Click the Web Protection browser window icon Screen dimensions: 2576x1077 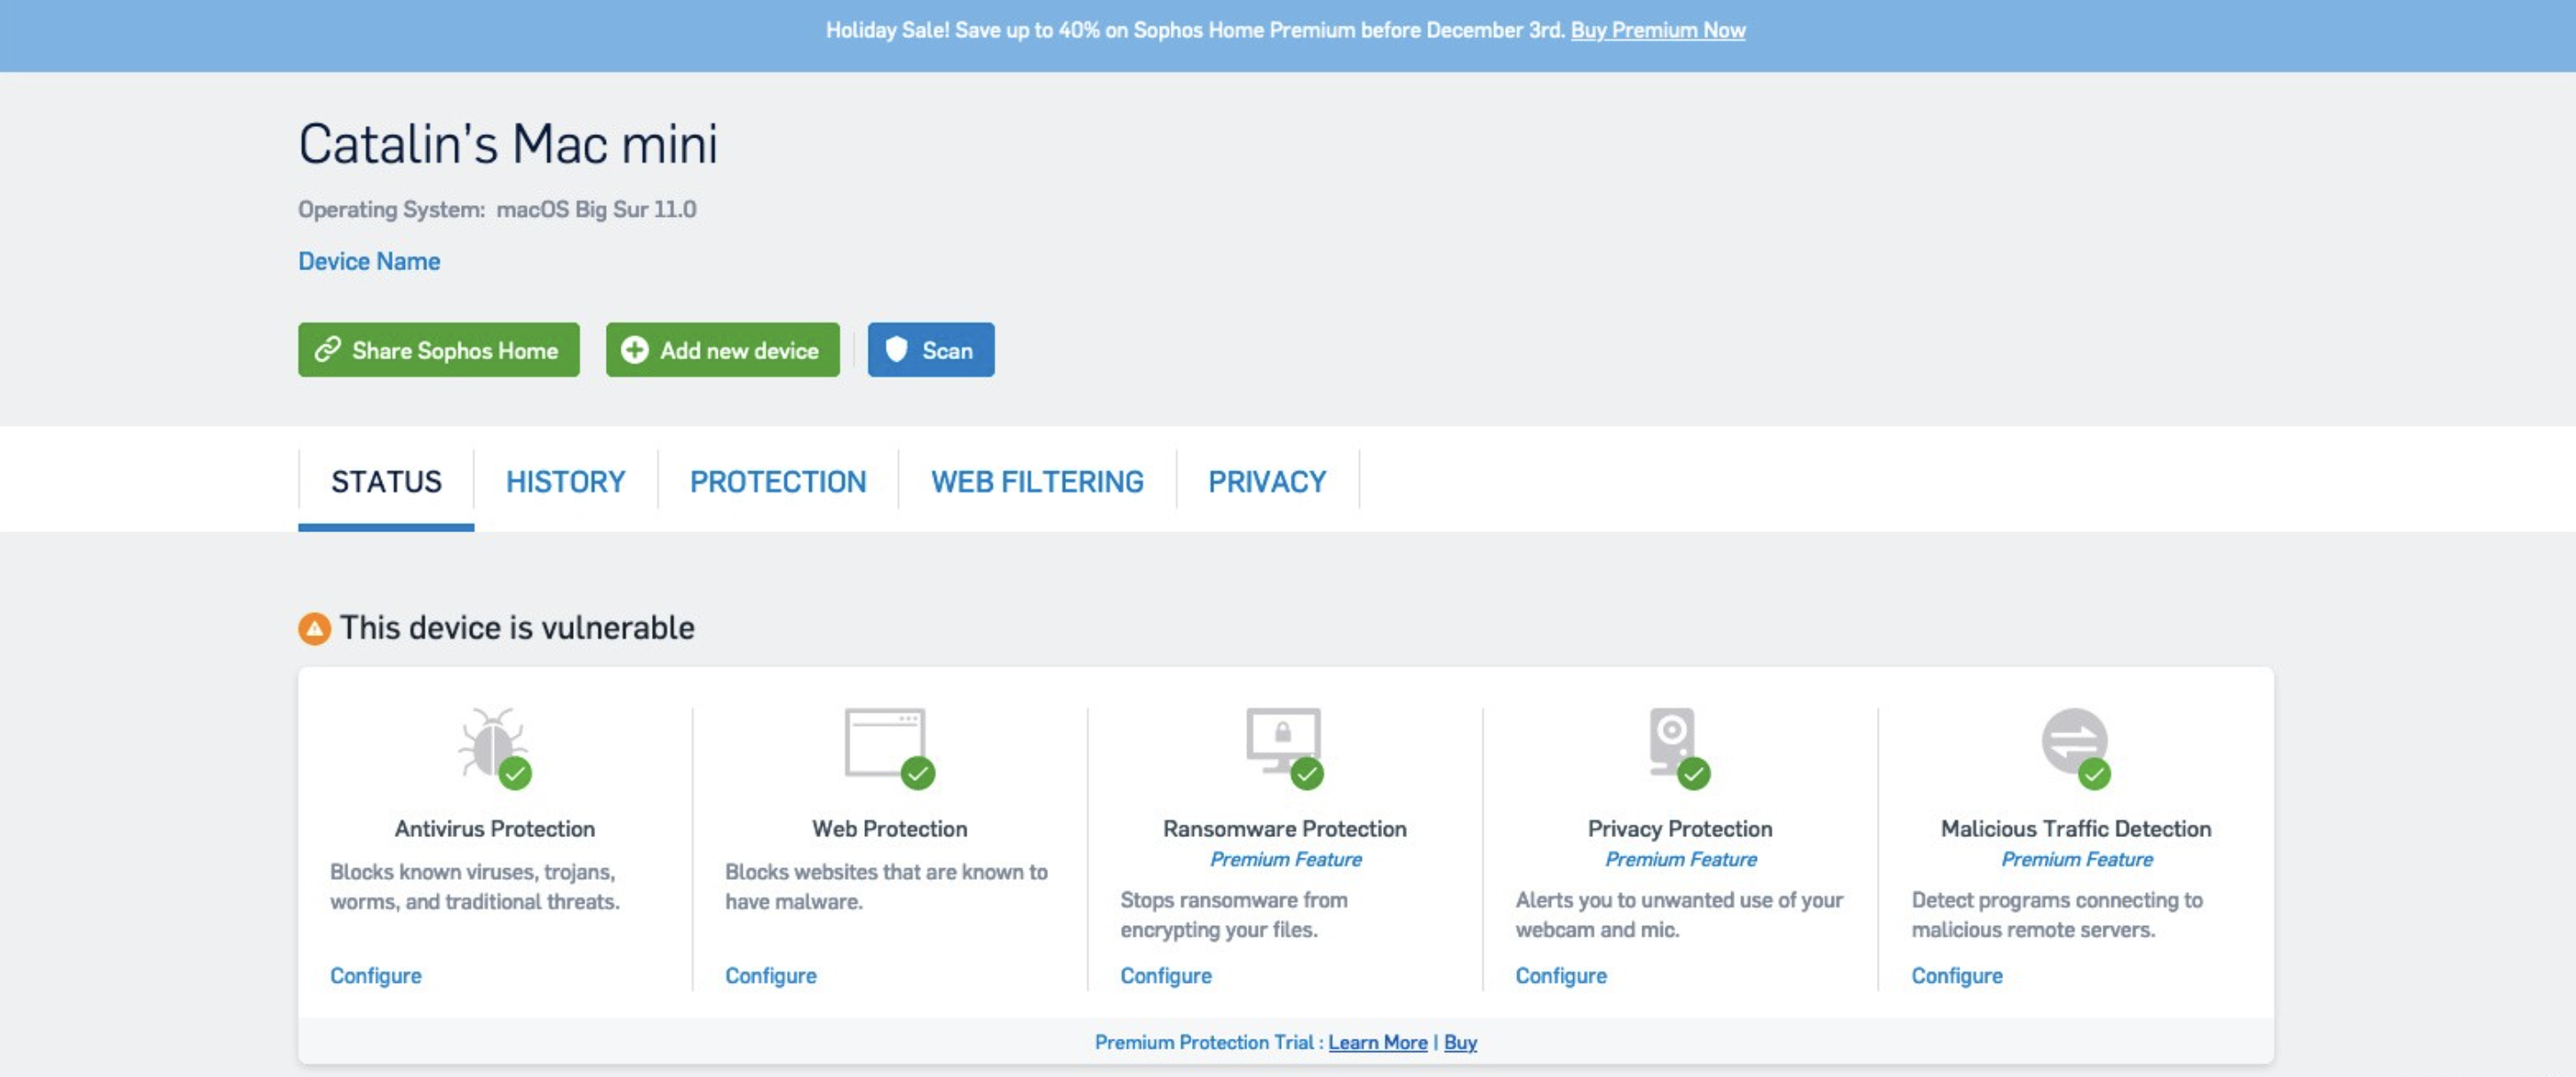pyautogui.click(x=885, y=744)
